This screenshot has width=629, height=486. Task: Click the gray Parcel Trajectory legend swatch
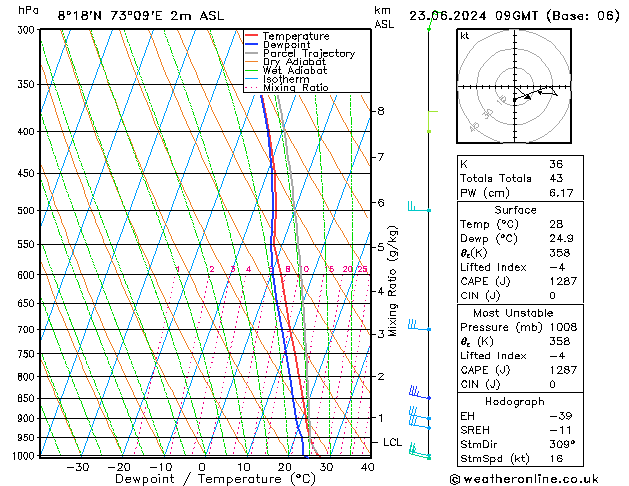pyautogui.click(x=251, y=53)
